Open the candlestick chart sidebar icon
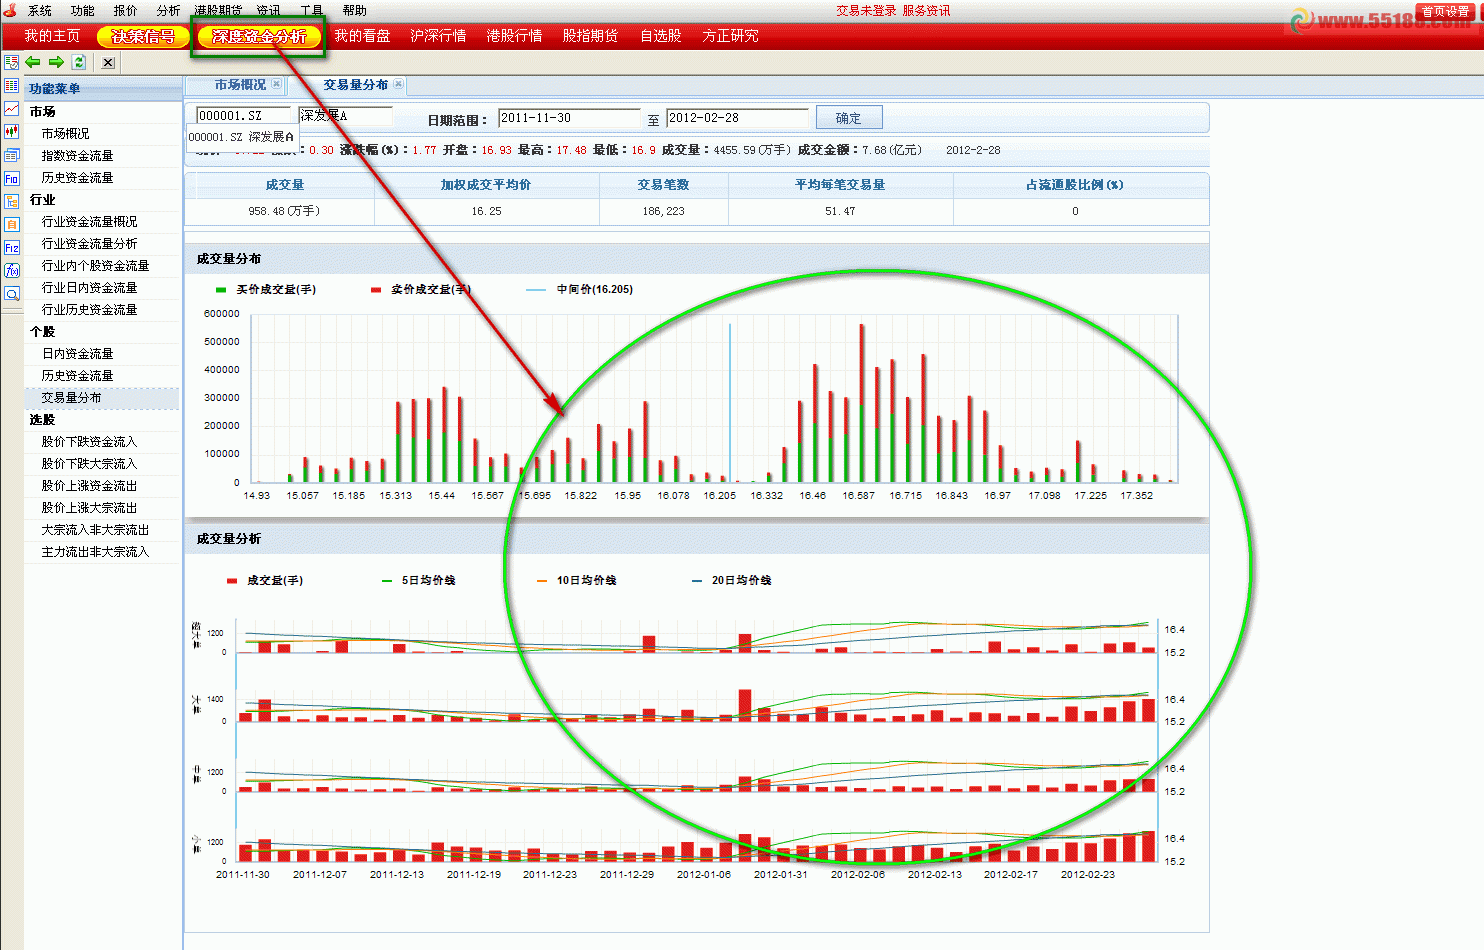 [x=12, y=131]
